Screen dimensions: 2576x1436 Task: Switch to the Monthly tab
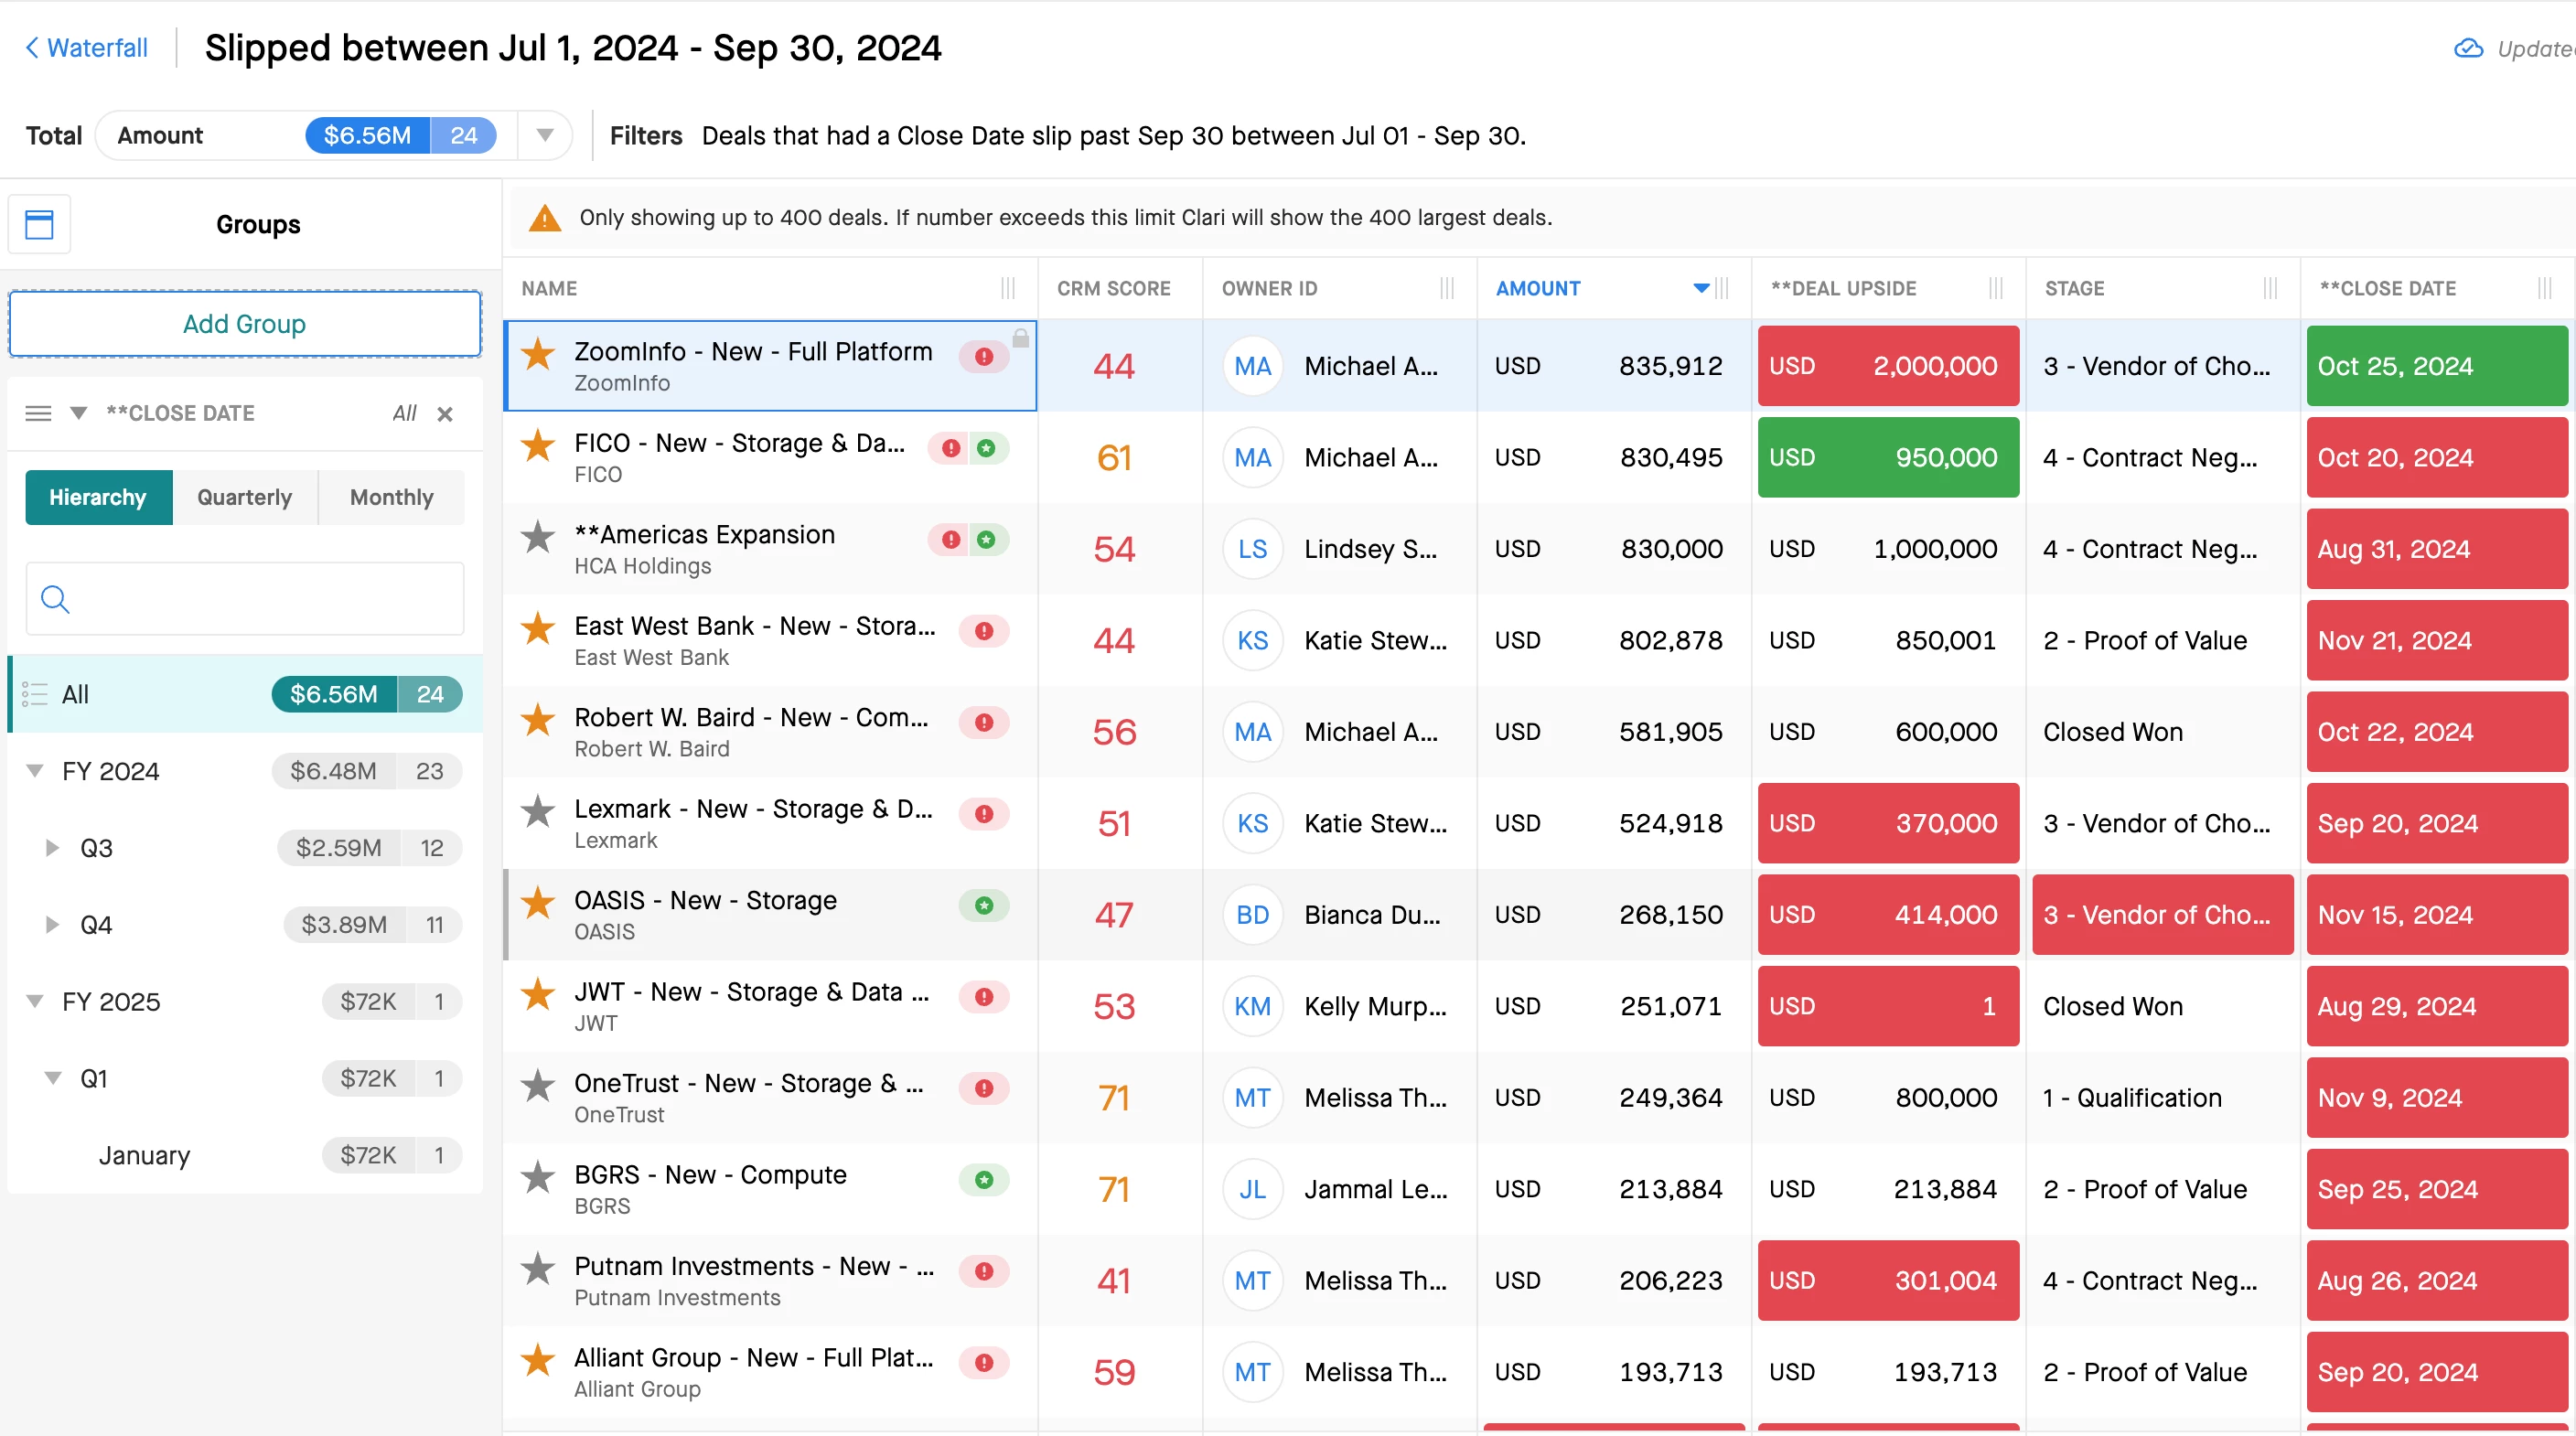point(391,497)
